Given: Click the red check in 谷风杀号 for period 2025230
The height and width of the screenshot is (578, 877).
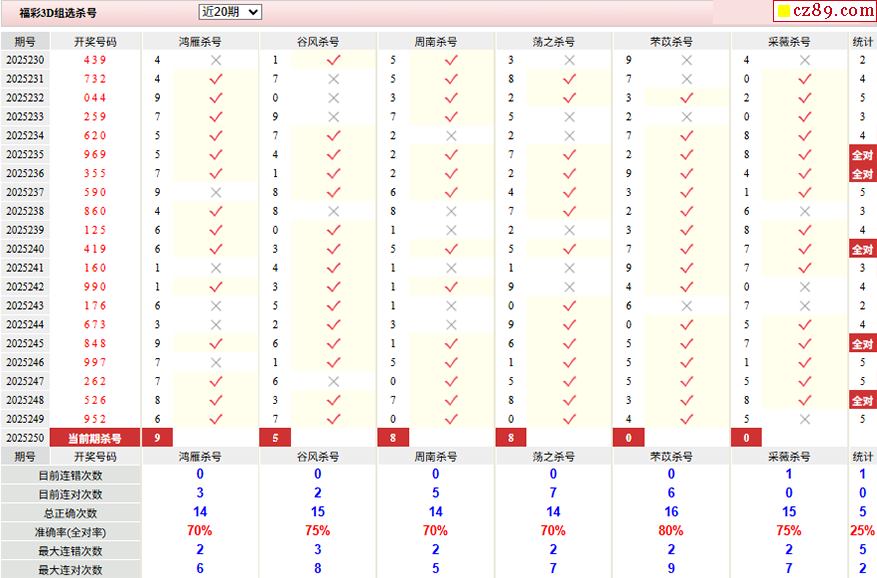Looking at the screenshot, I should click(x=333, y=60).
